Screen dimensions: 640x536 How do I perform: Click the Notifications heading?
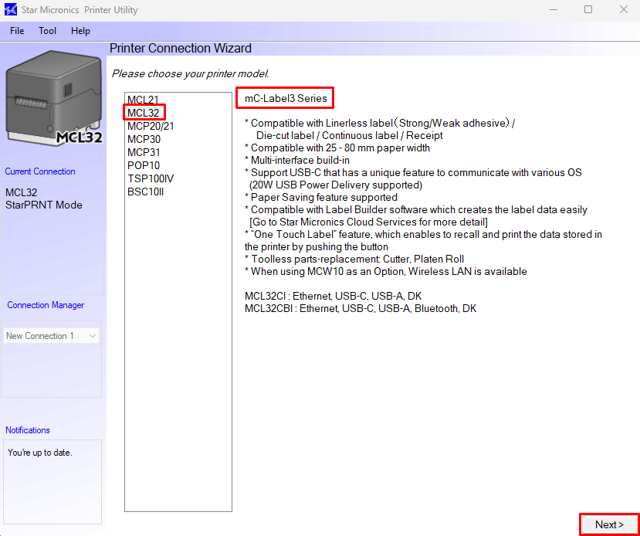pyautogui.click(x=28, y=430)
